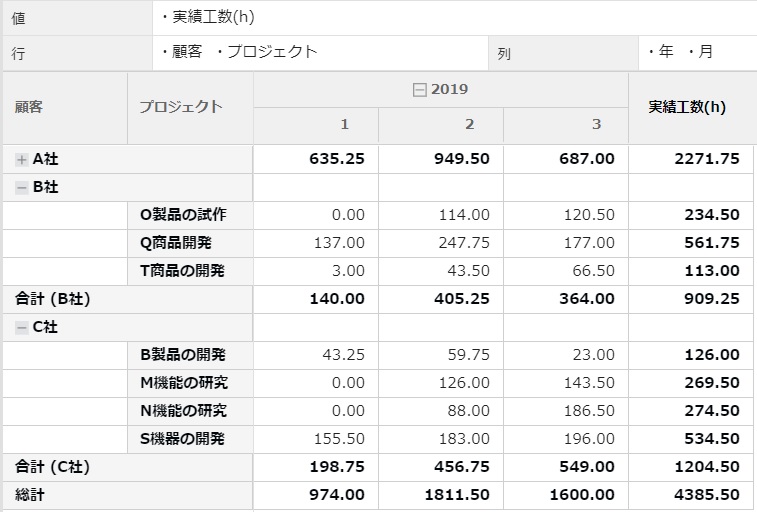Collapse the B社 customer group
This screenshot has width=757, height=512.
point(22,187)
